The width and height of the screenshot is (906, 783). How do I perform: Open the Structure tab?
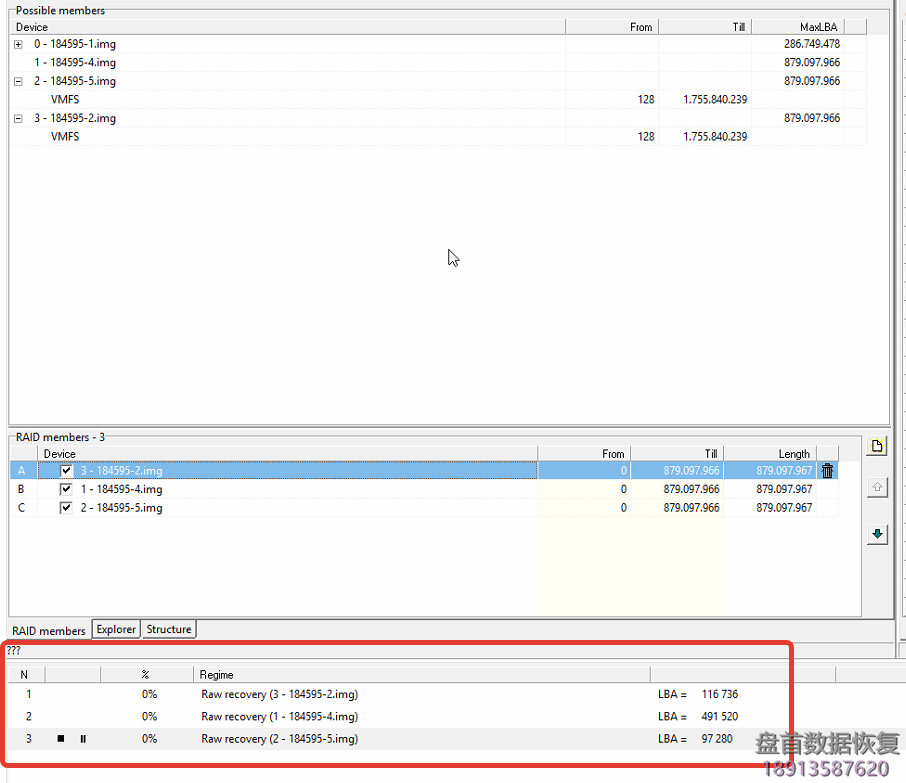(x=168, y=629)
